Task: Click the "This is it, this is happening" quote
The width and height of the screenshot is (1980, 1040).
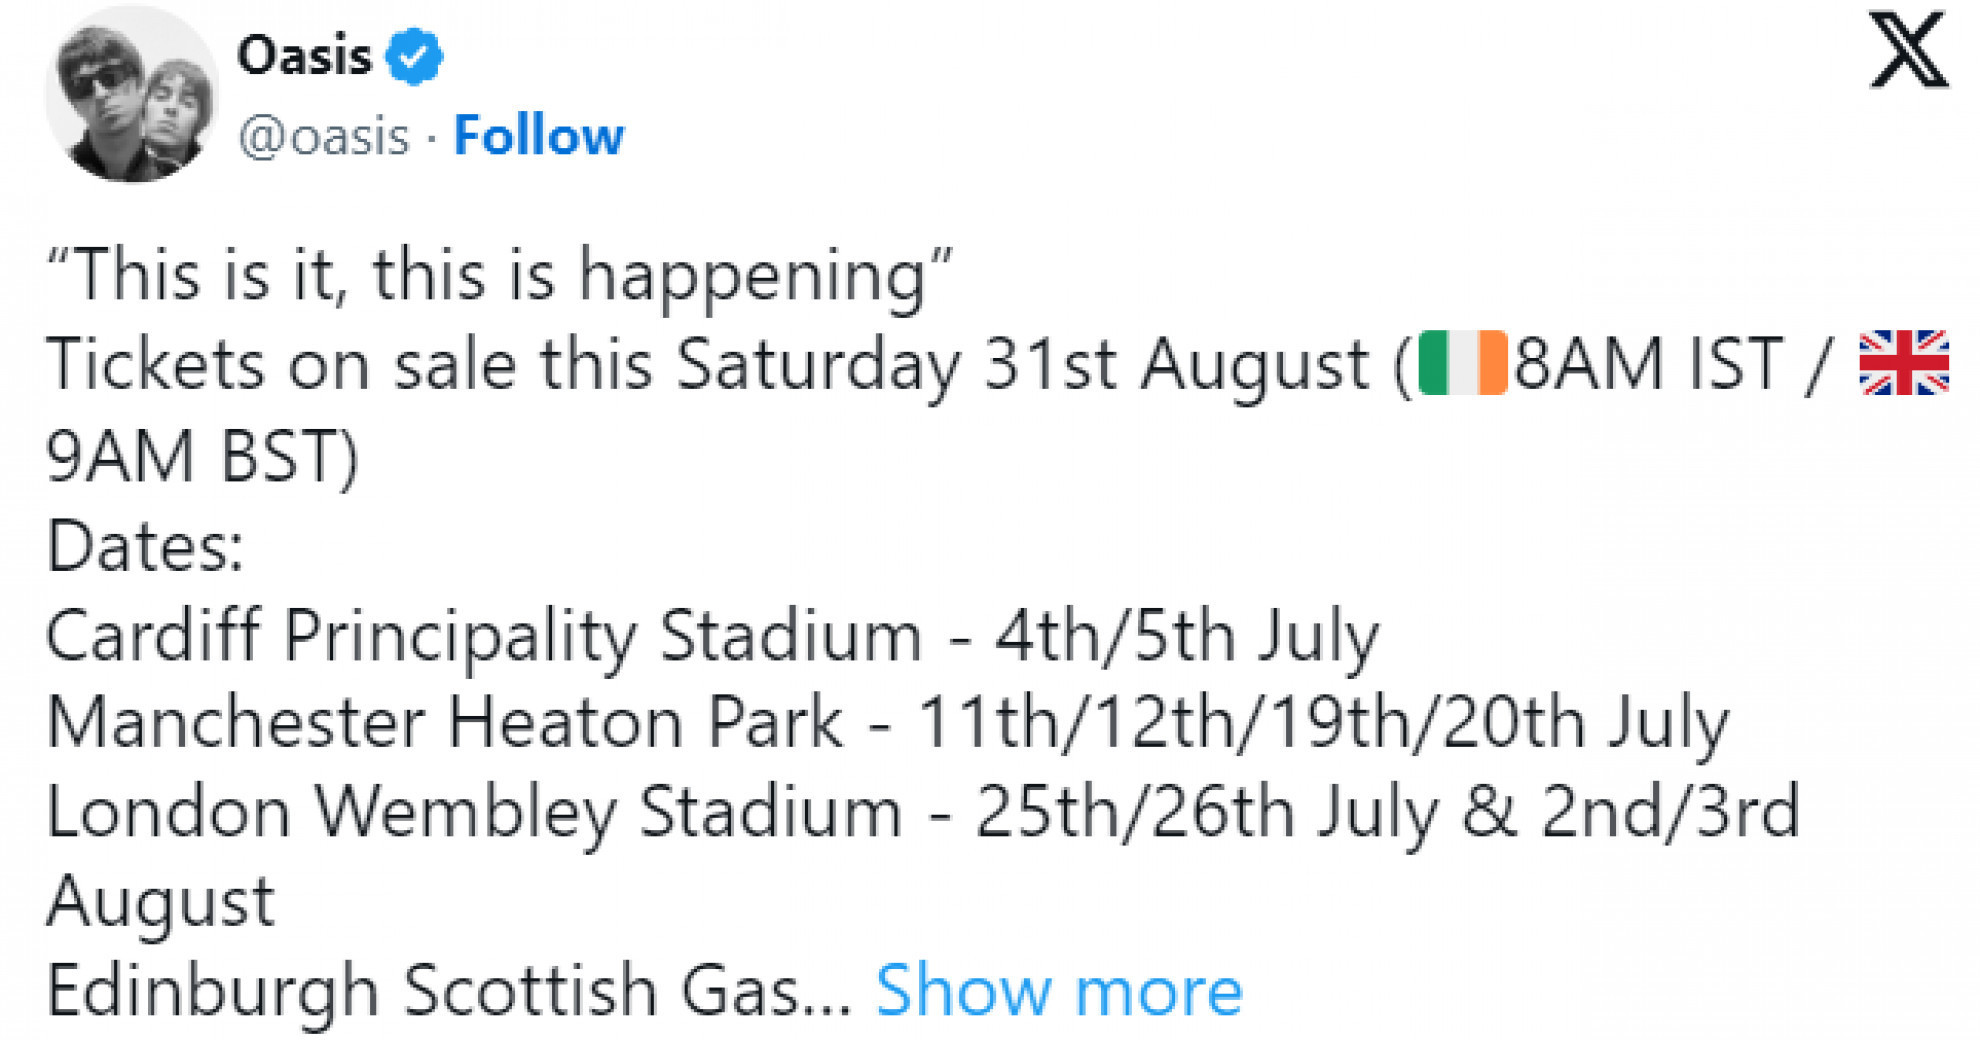Action: pos(500,275)
